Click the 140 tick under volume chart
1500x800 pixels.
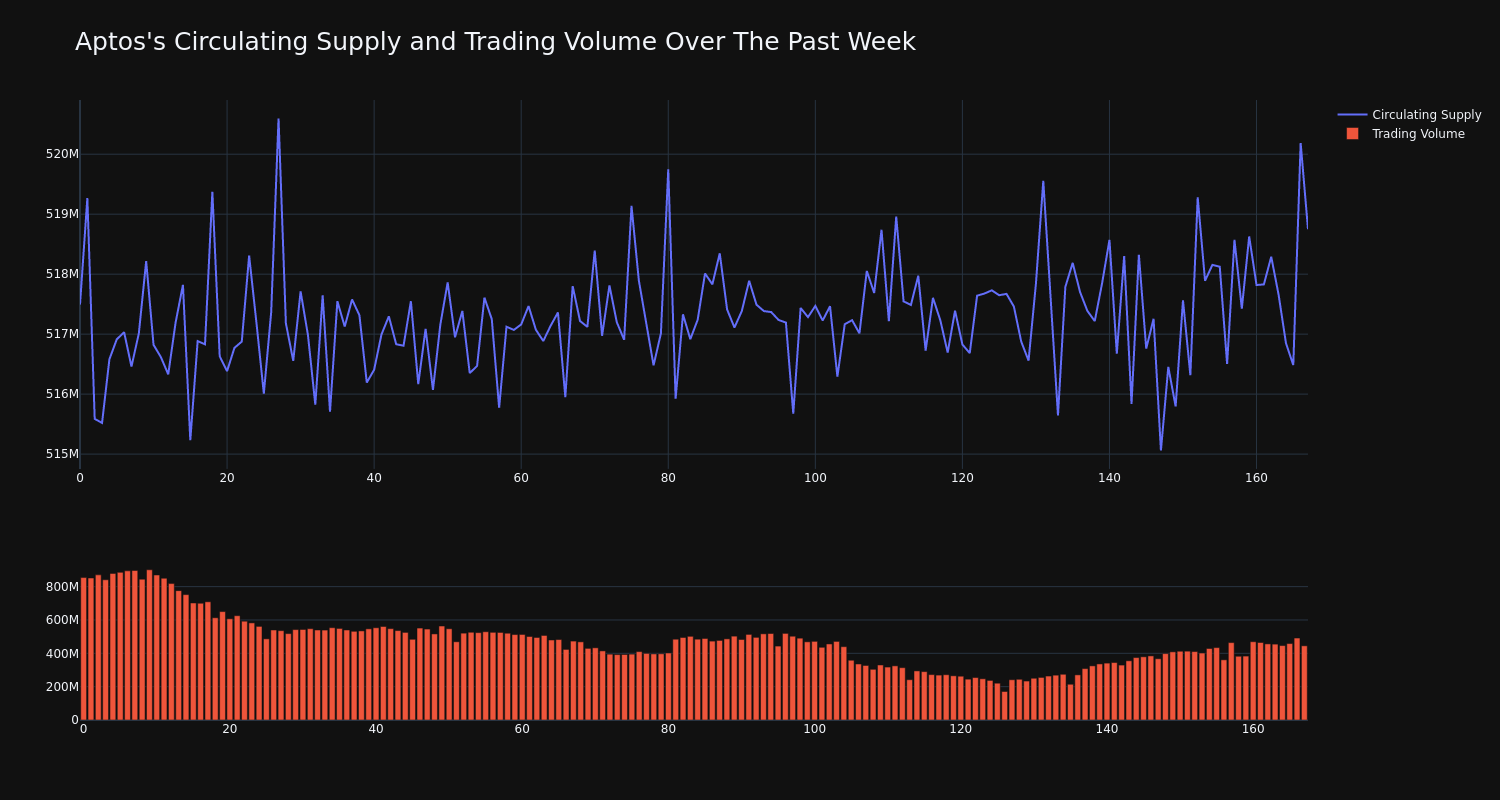(1107, 729)
